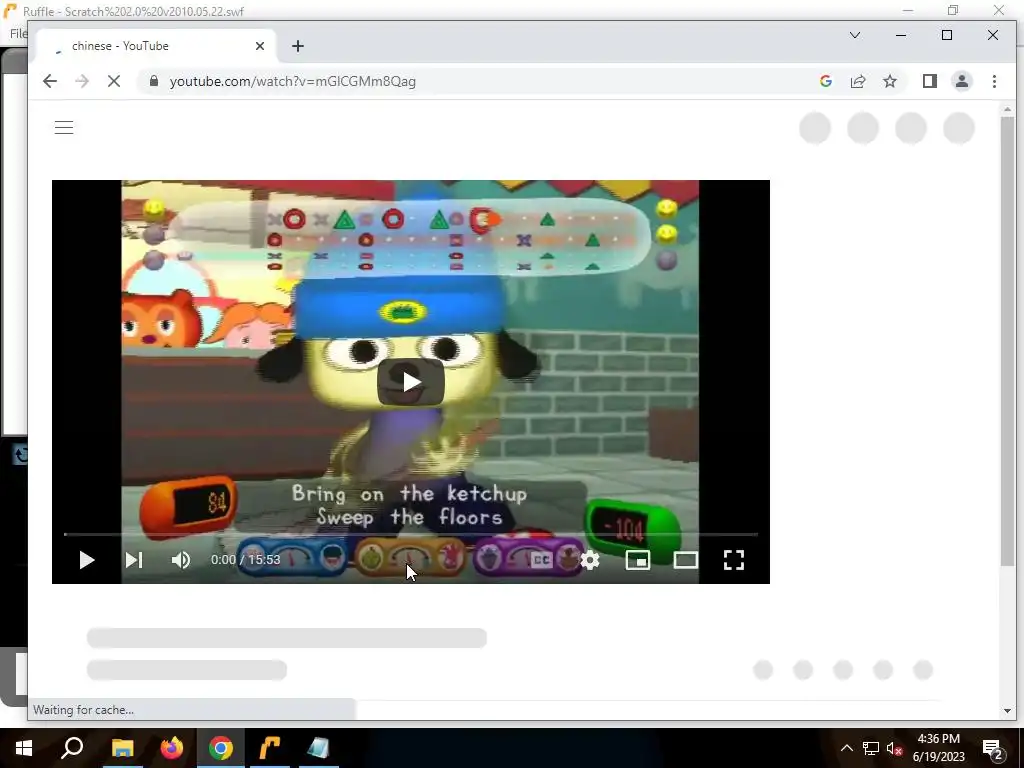Click the 0:00 / 15:53 time display

tap(246, 560)
